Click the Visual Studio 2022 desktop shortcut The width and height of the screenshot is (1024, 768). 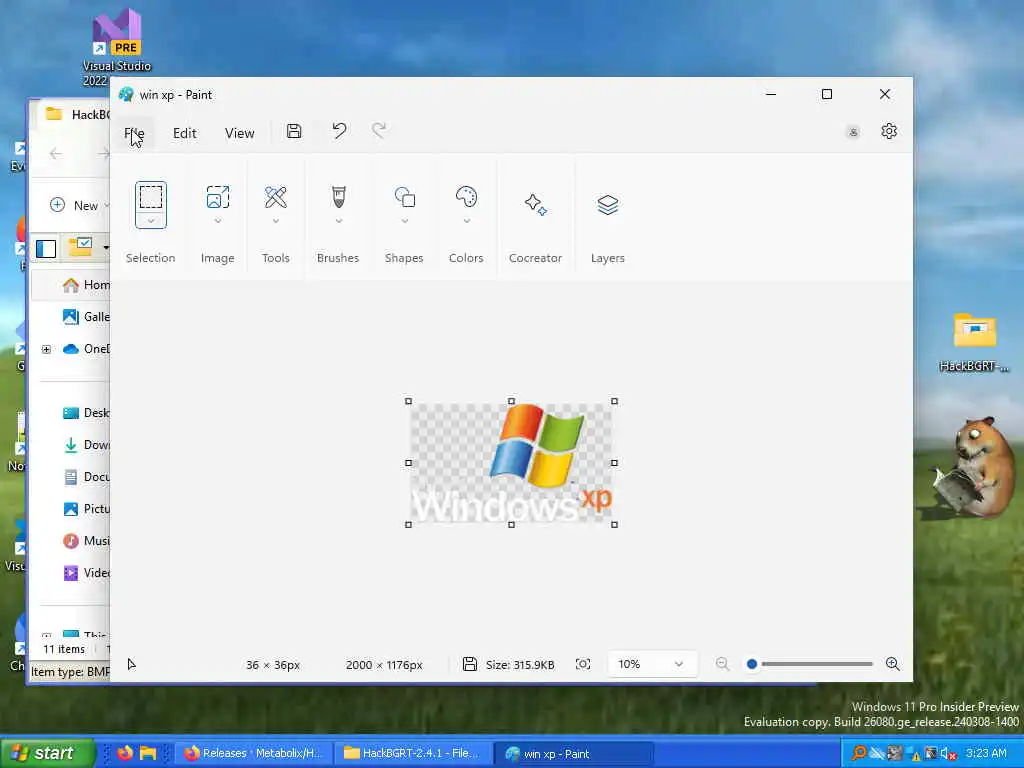click(x=116, y=47)
